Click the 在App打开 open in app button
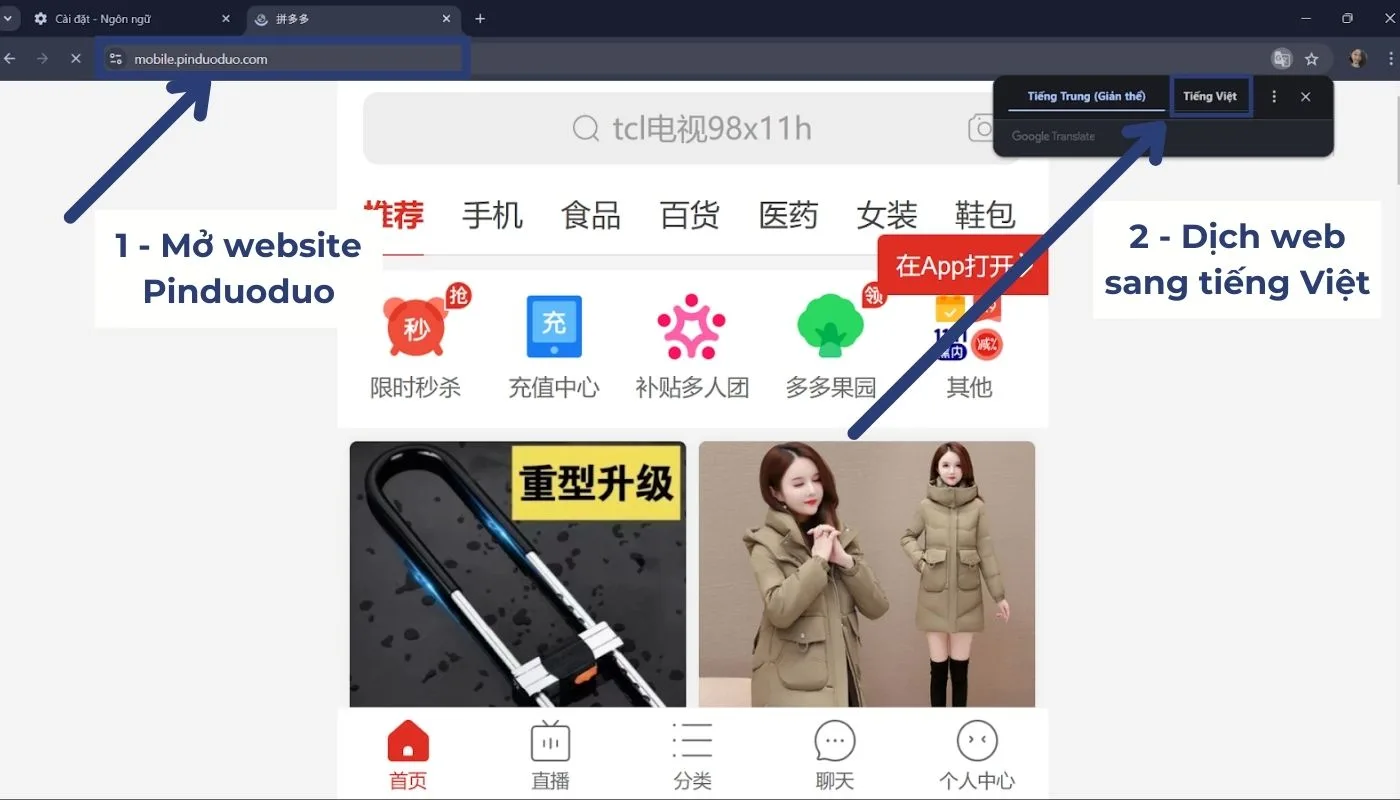The width and height of the screenshot is (1400, 800). 963,265
